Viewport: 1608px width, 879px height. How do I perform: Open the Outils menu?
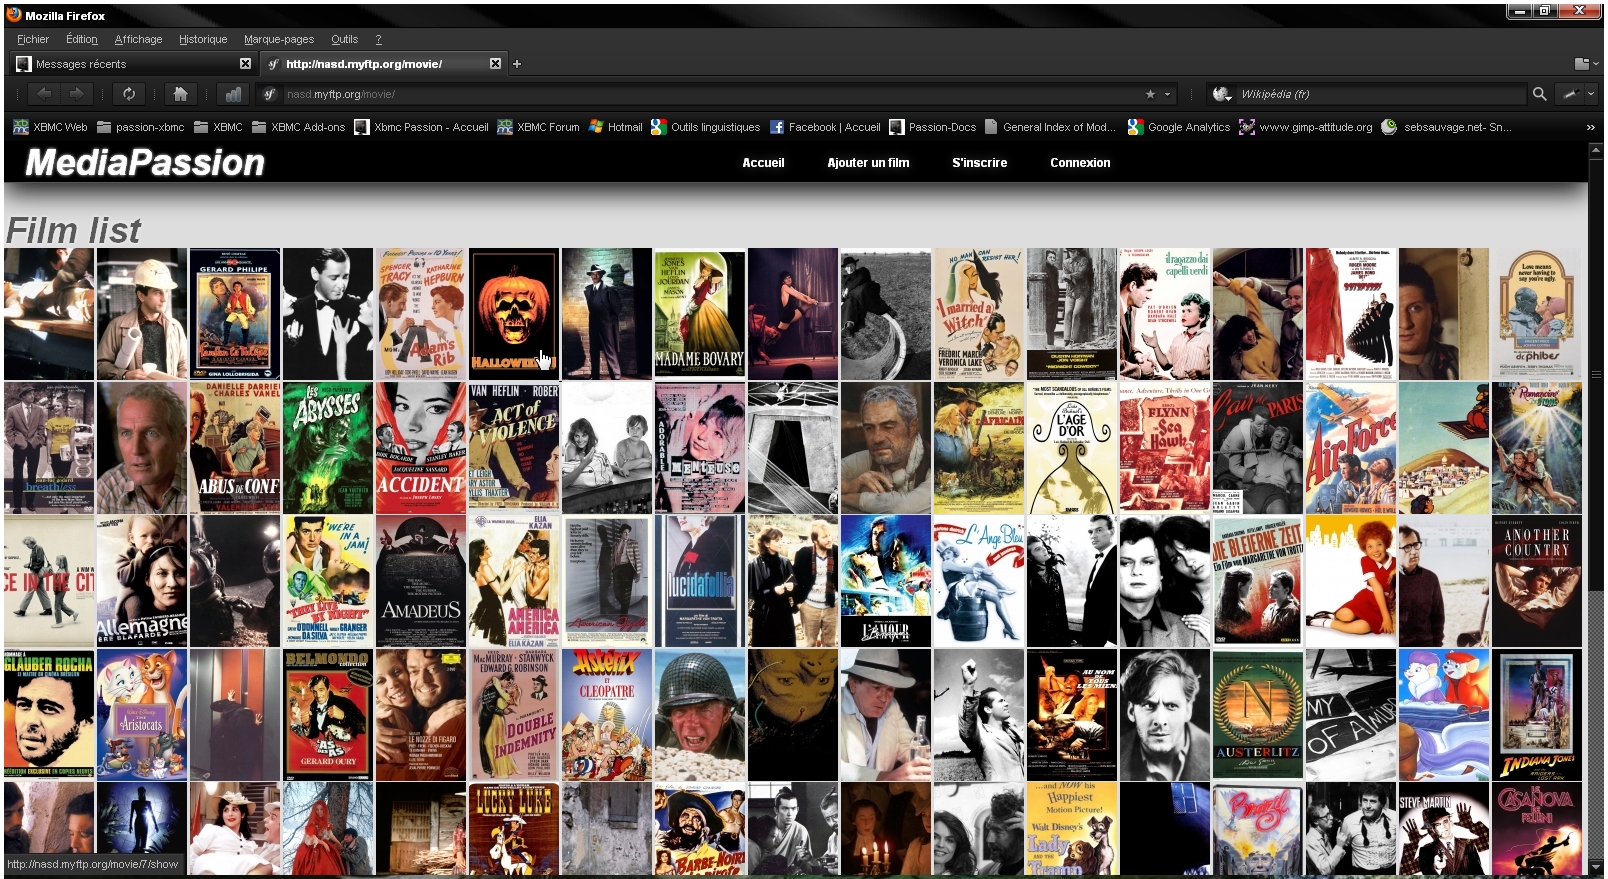tap(345, 39)
